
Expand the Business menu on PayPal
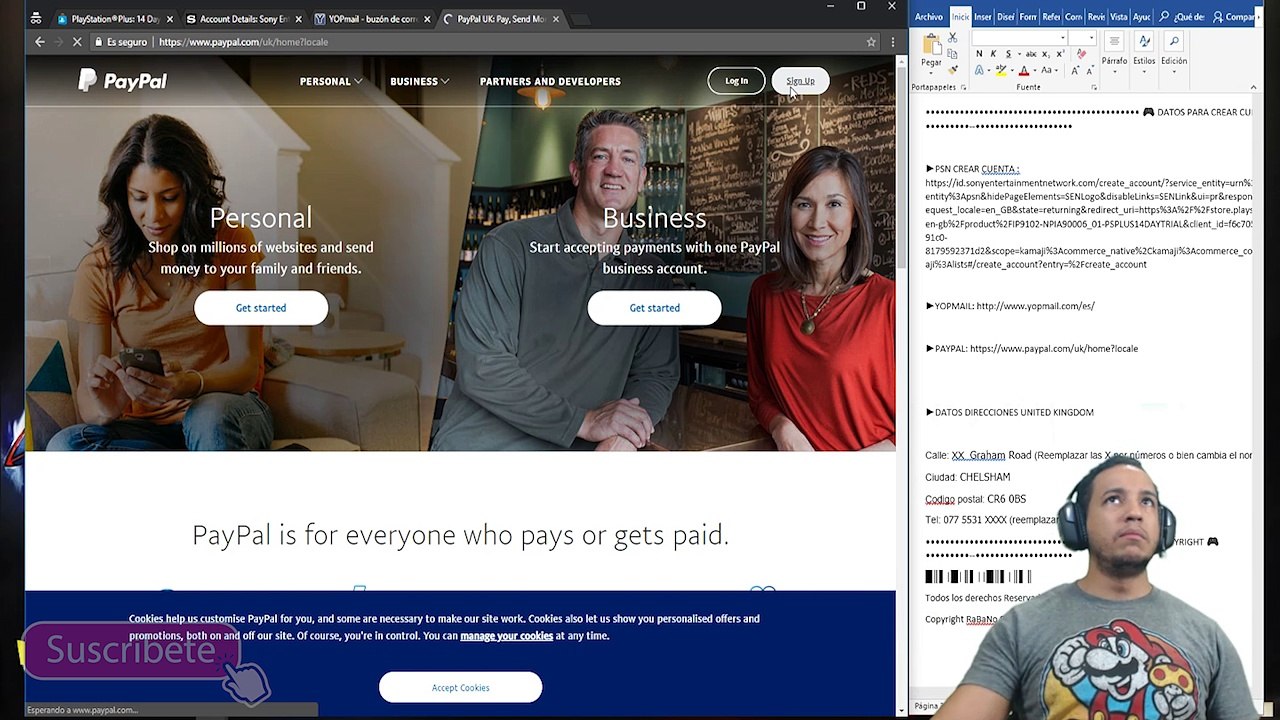[x=419, y=81]
